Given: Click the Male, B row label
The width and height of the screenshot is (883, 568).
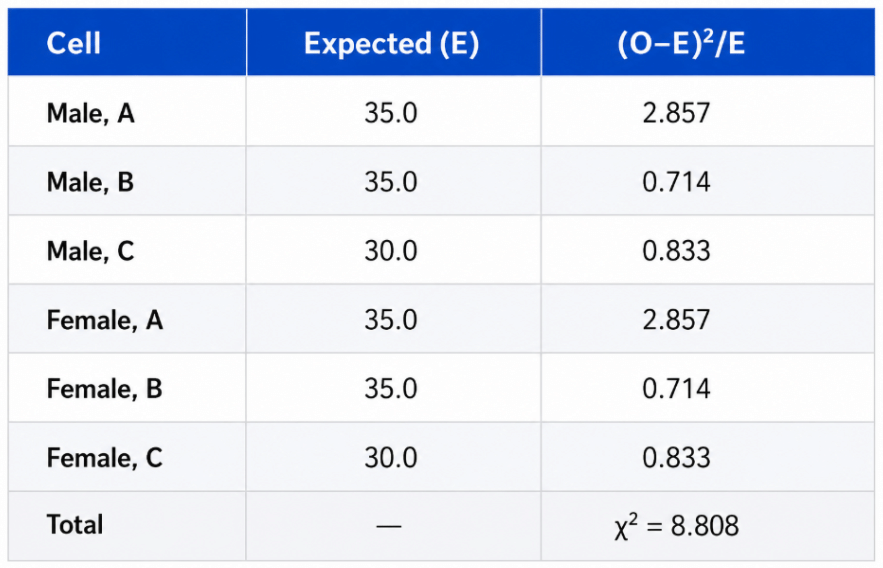Looking at the screenshot, I should [91, 182].
